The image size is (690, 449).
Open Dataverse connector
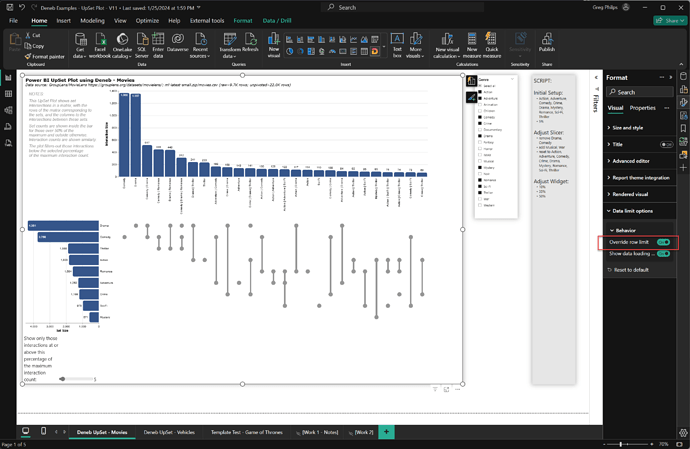click(x=178, y=43)
